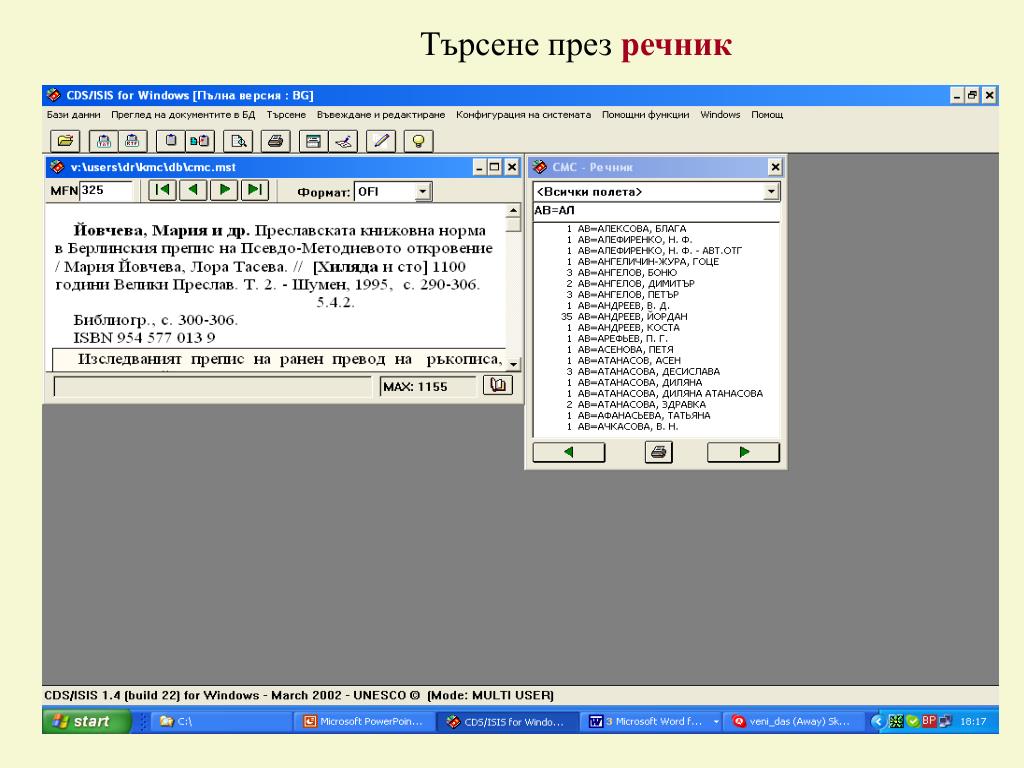Open the Преглед на документите в БД menu
This screenshot has width=1024, height=768.
(x=183, y=115)
